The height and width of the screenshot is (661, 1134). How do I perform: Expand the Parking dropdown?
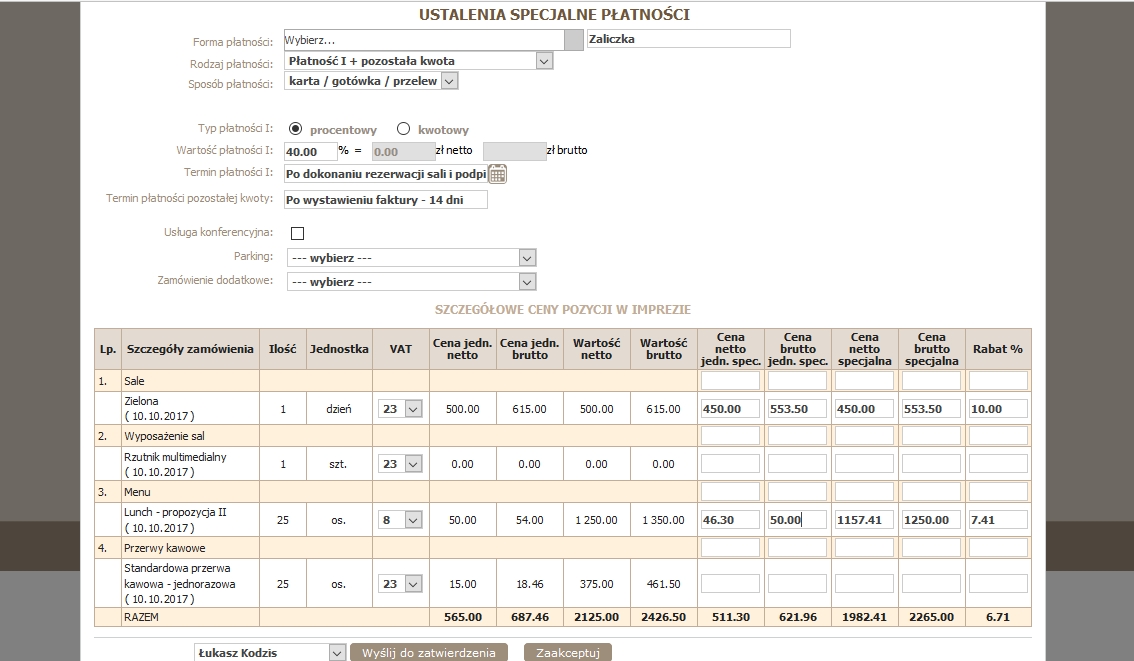point(412,257)
